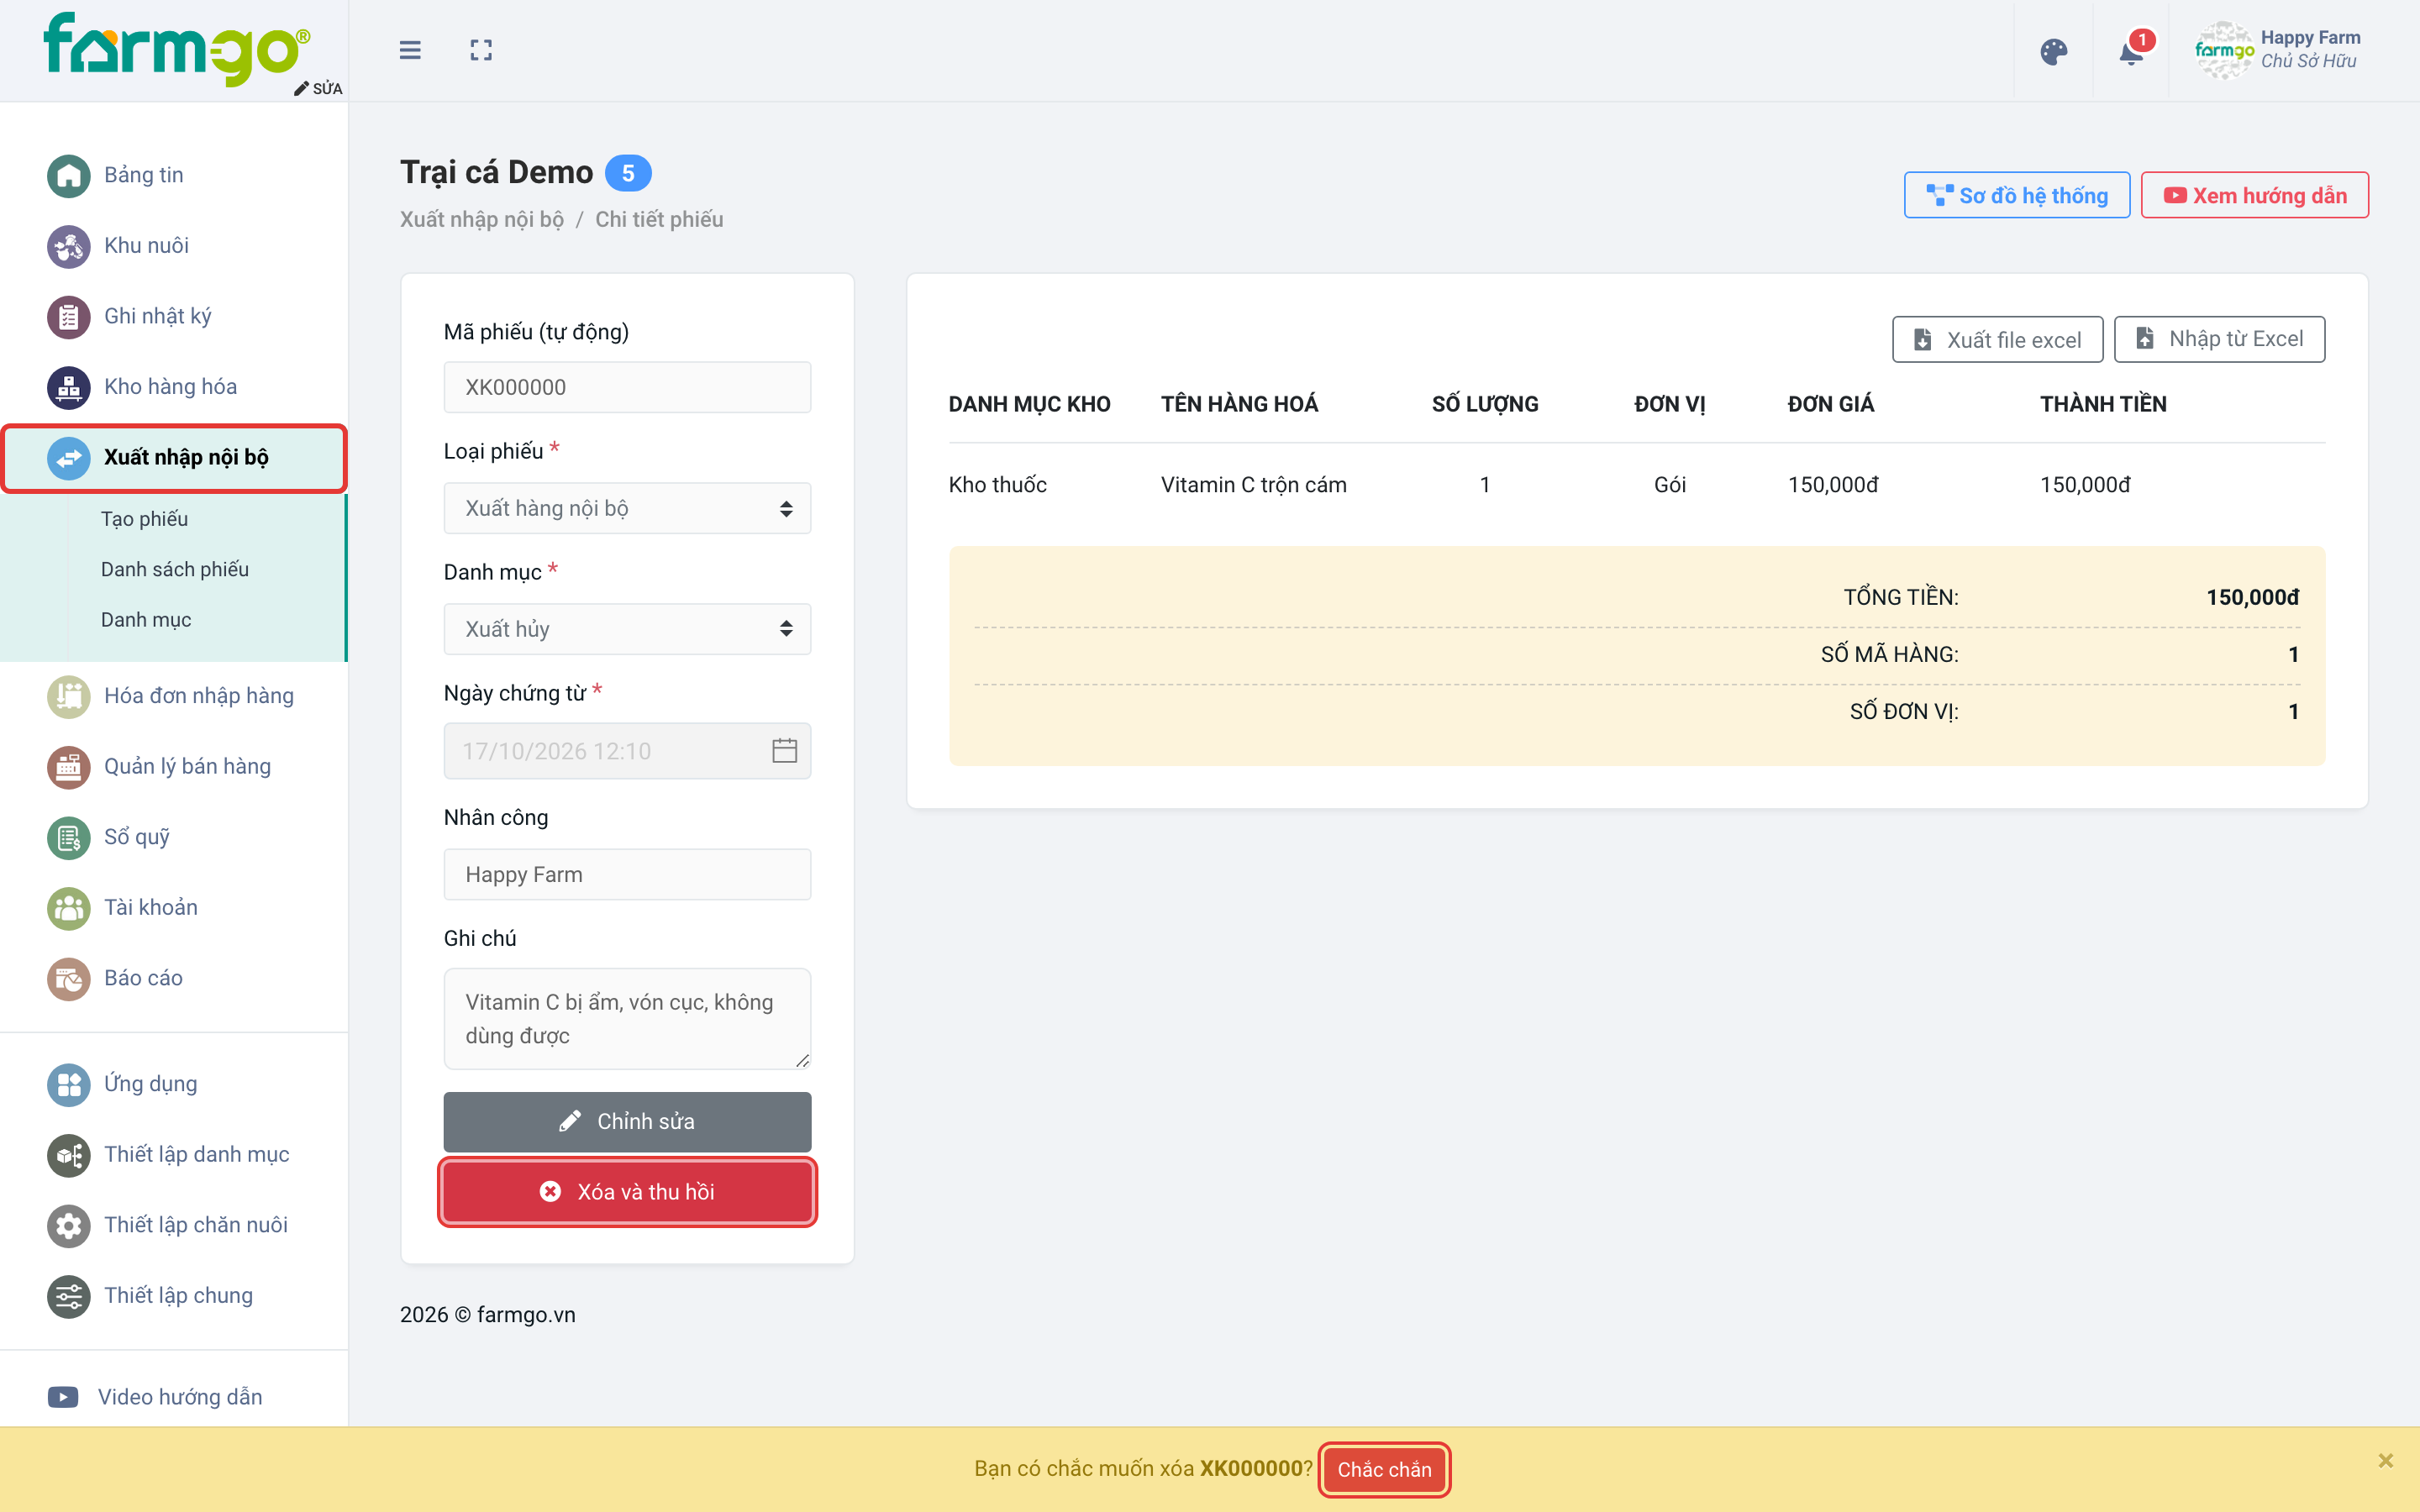Focus the Ghi chú notes textarea

pyautogui.click(x=627, y=1018)
